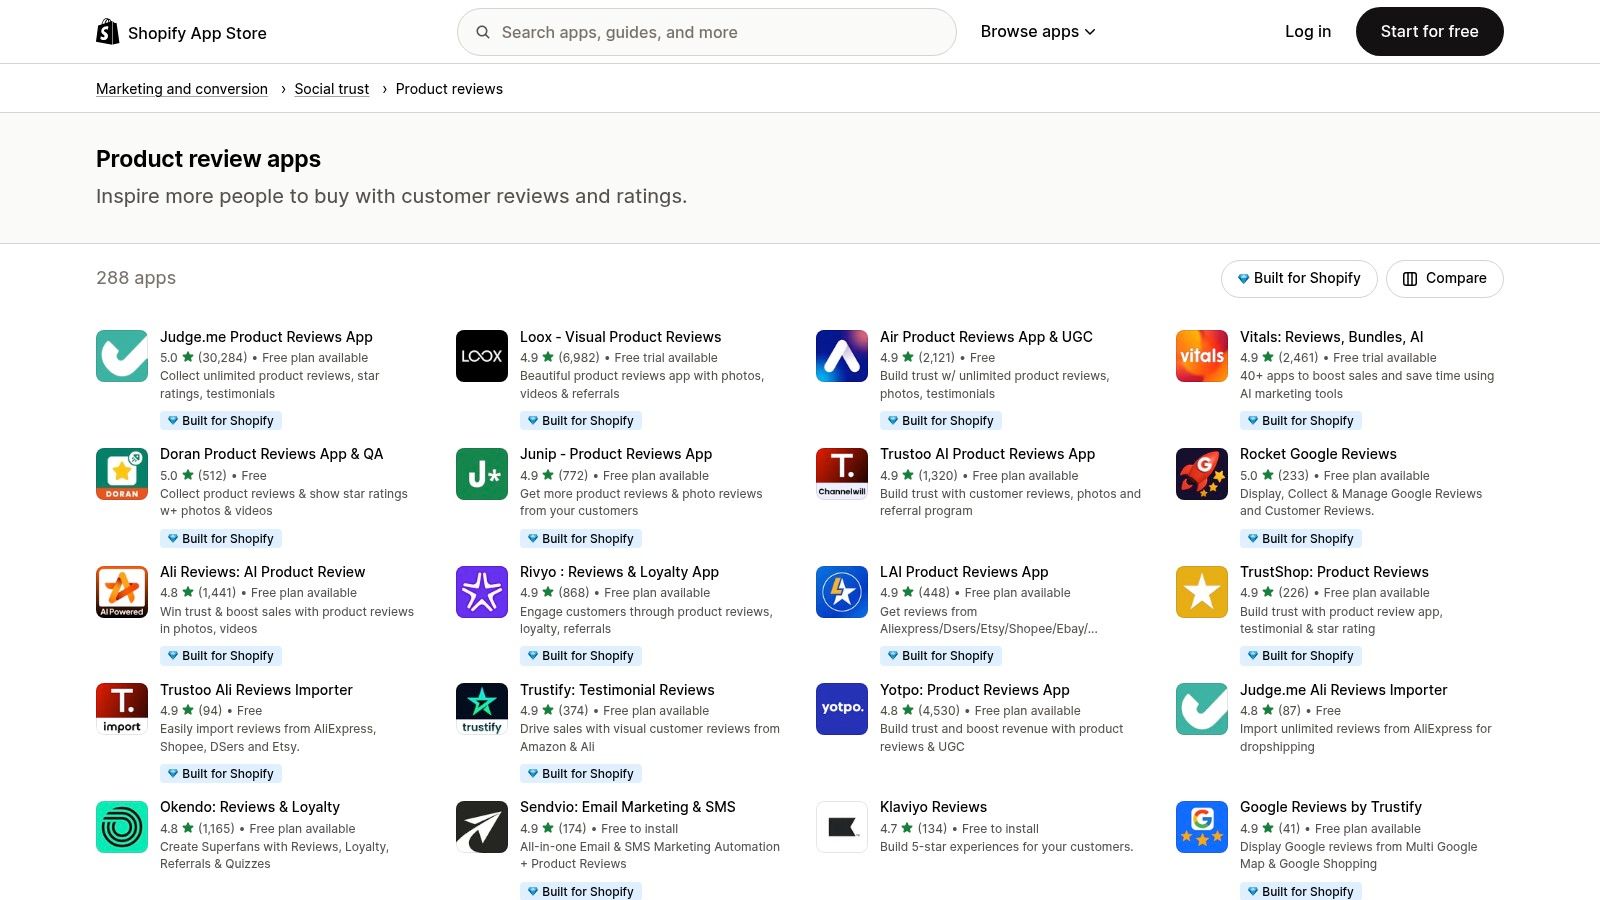
Task: Open the Judge.me Product Reviews app icon
Action: tap(122, 356)
